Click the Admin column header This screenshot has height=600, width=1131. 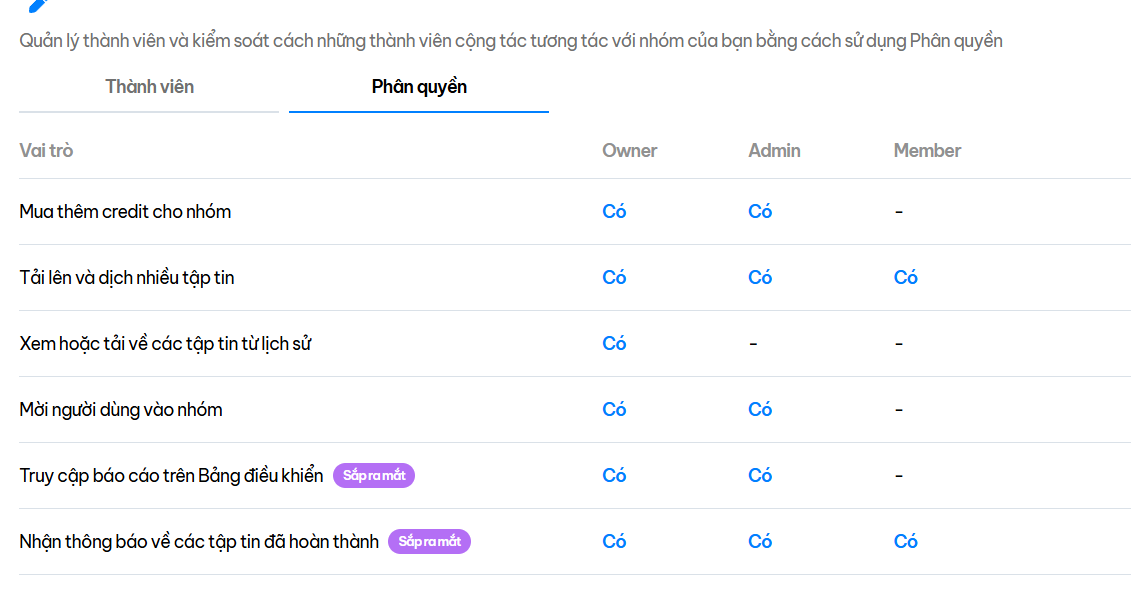(x=774, y=151)
